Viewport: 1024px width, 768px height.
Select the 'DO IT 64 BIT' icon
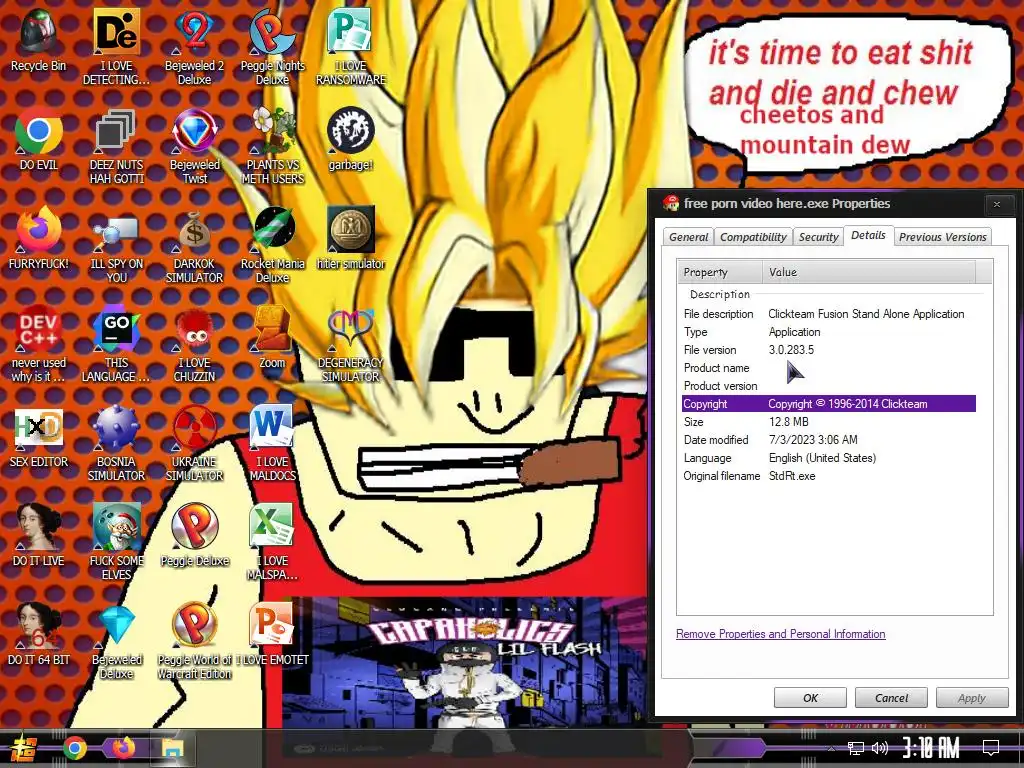pos(39,635)
